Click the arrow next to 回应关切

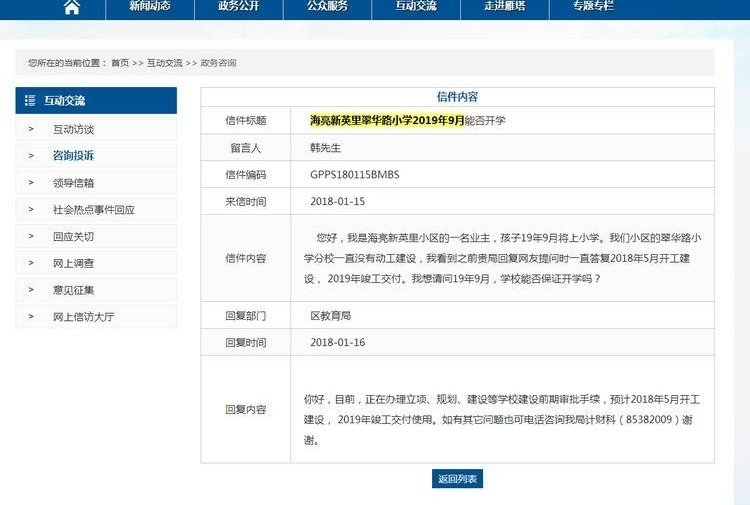point(31,236)
